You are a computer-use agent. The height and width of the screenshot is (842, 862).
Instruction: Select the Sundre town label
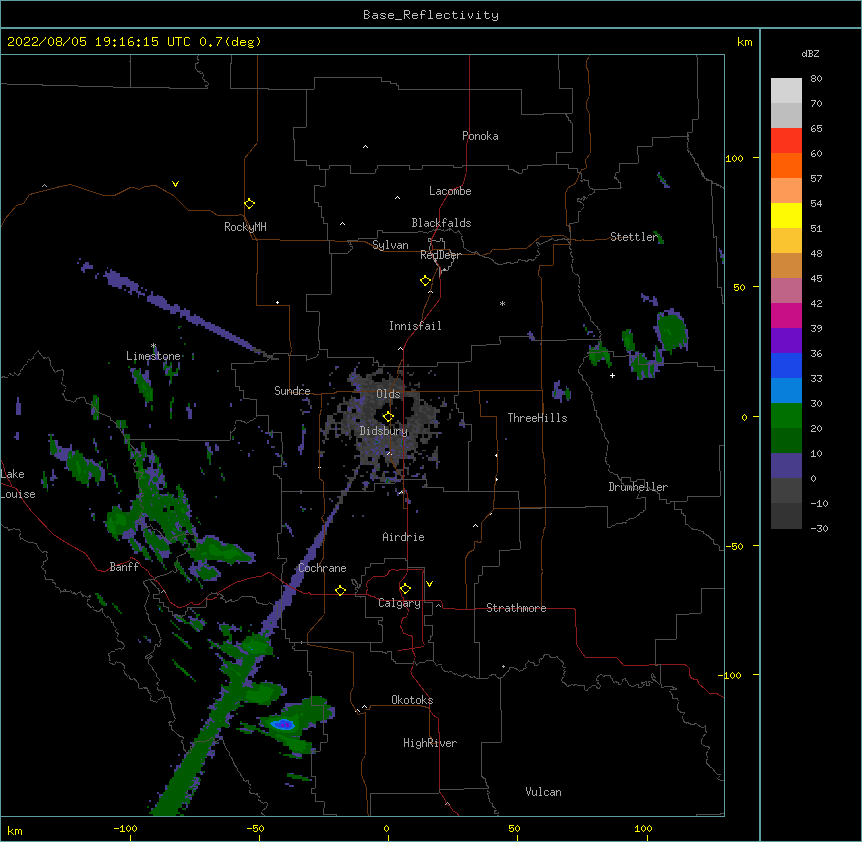[292, 391]
